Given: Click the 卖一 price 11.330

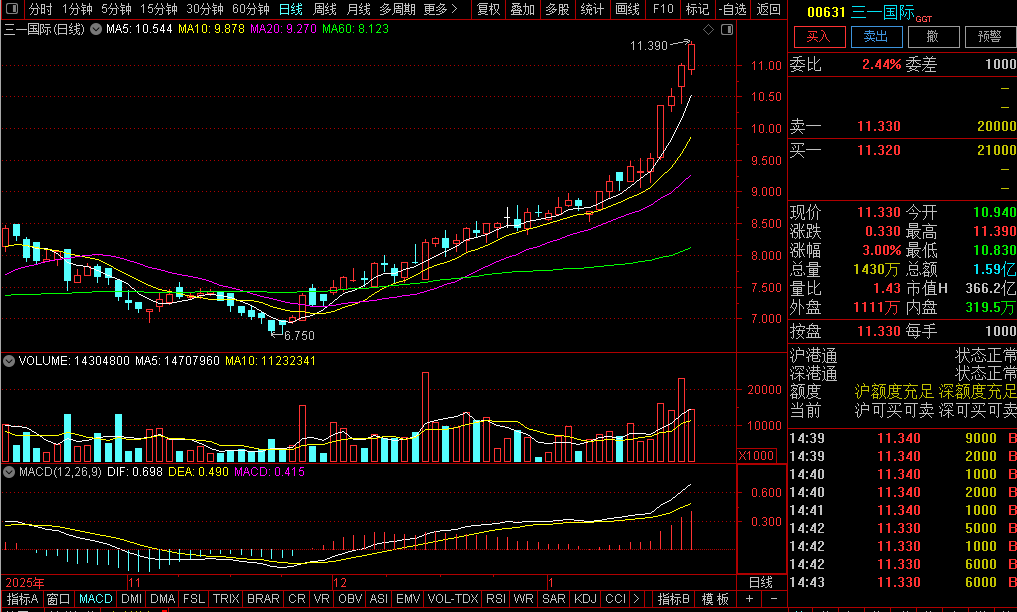Looking at the screenshot, I should pos(879,126).
